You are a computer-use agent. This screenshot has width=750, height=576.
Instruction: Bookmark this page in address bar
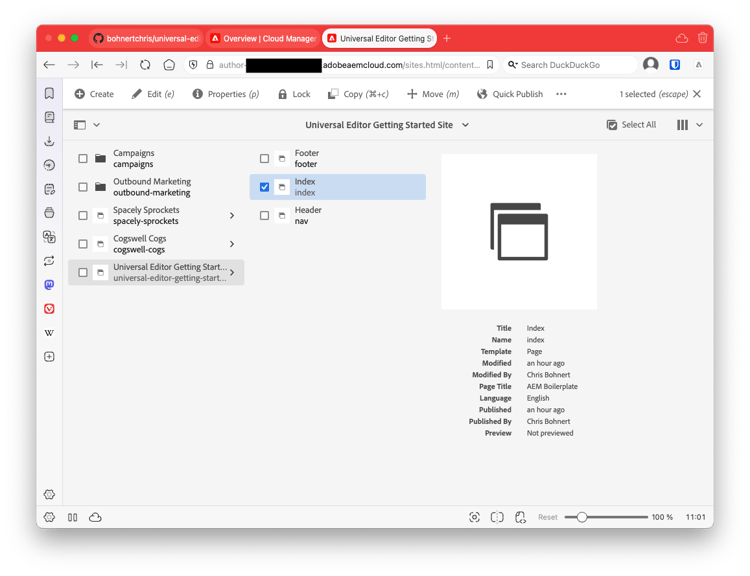490,65
